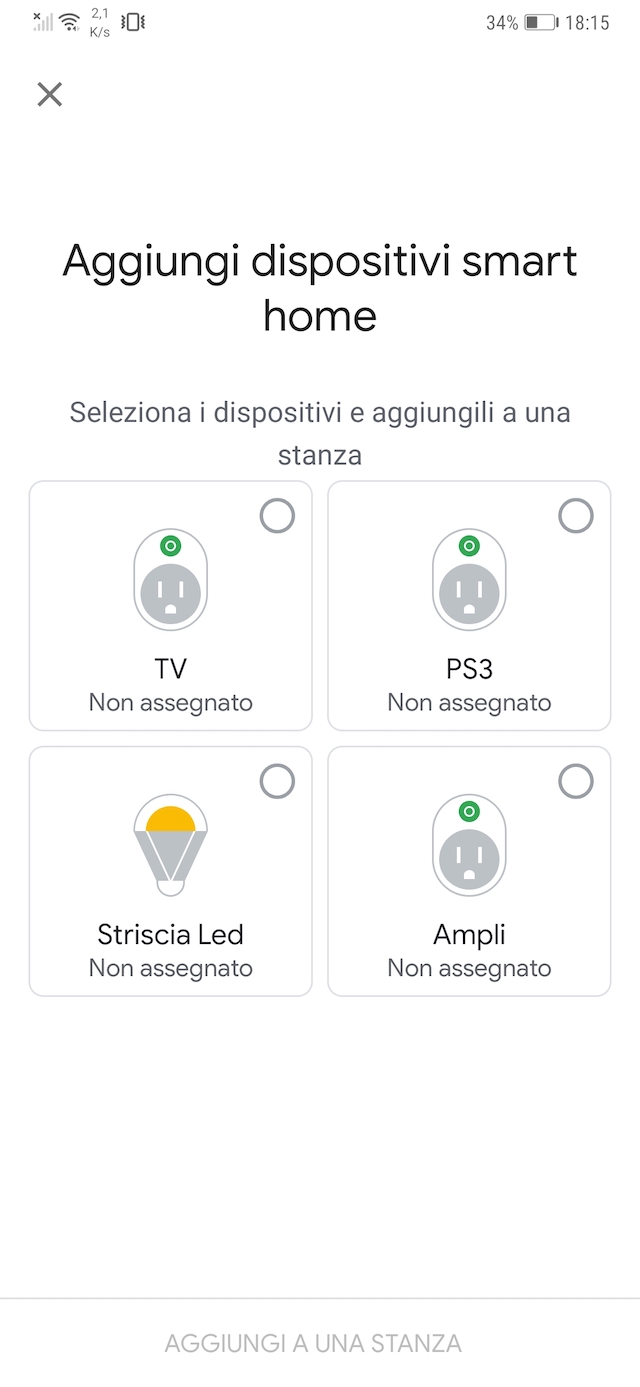Tap the PS3 smart plug icon
Viewport: 640px width, 1387px height.
[x=469, y=580]
